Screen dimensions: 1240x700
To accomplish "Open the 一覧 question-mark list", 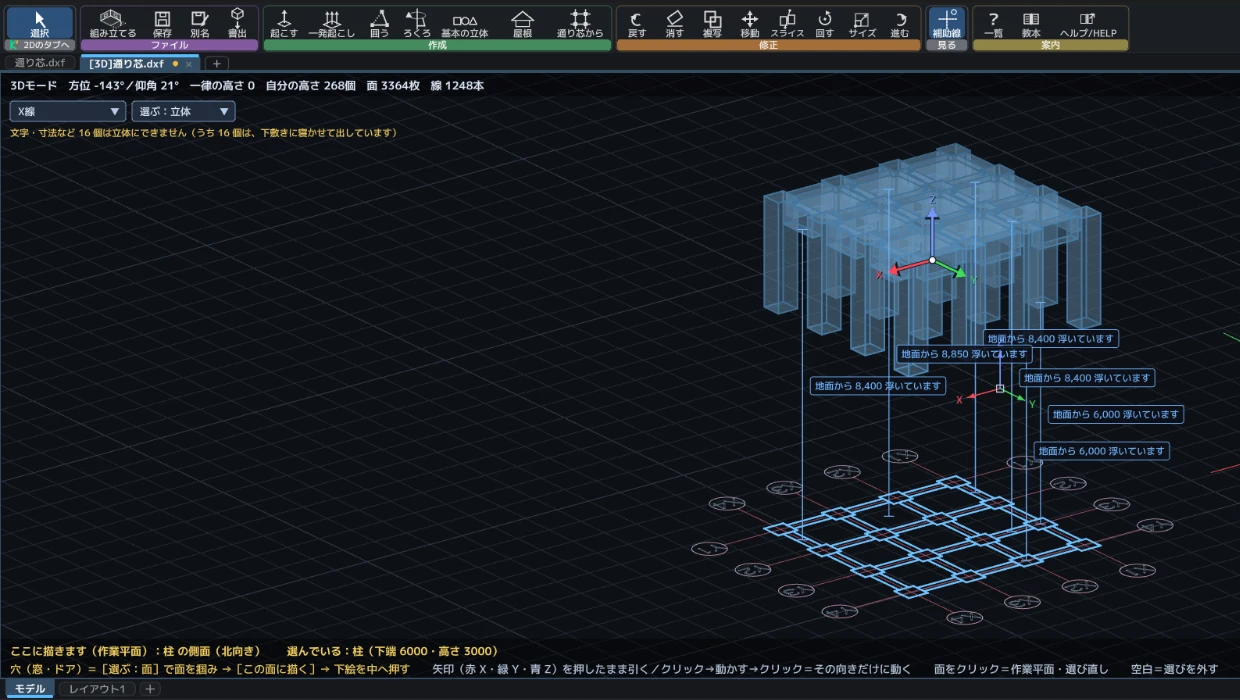I will (x=993, y=23).
